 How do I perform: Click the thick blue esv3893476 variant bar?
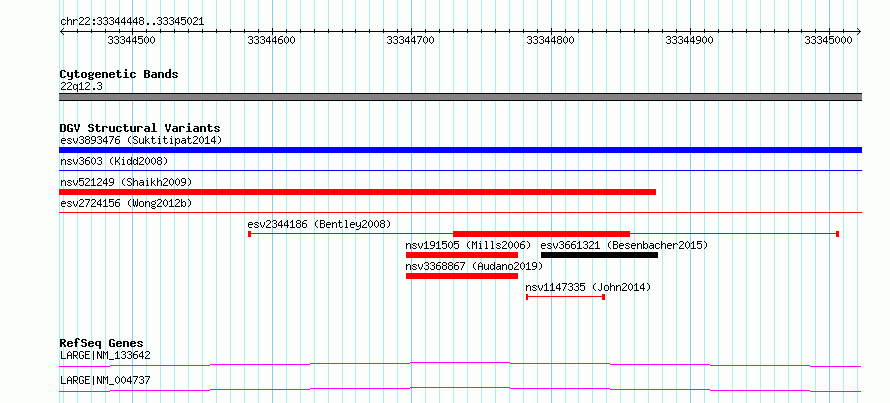click(x=460, y=150)
